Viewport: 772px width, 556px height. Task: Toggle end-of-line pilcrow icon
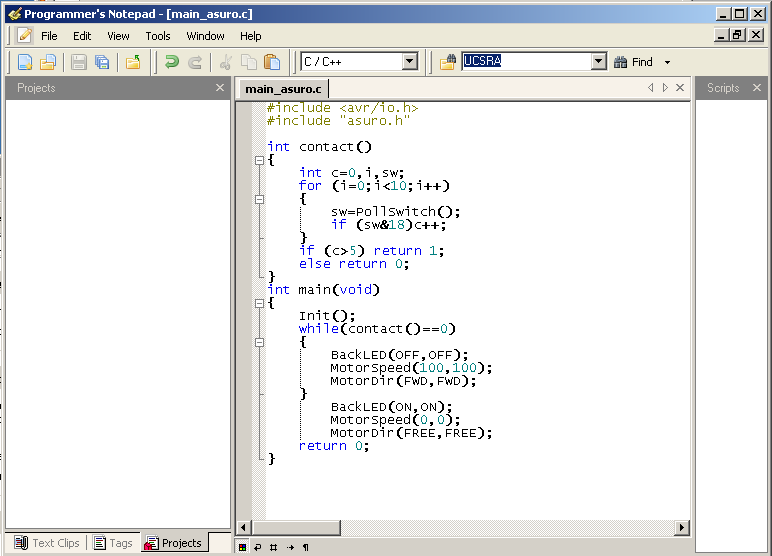pyautogui.click(x=306, y=547)
